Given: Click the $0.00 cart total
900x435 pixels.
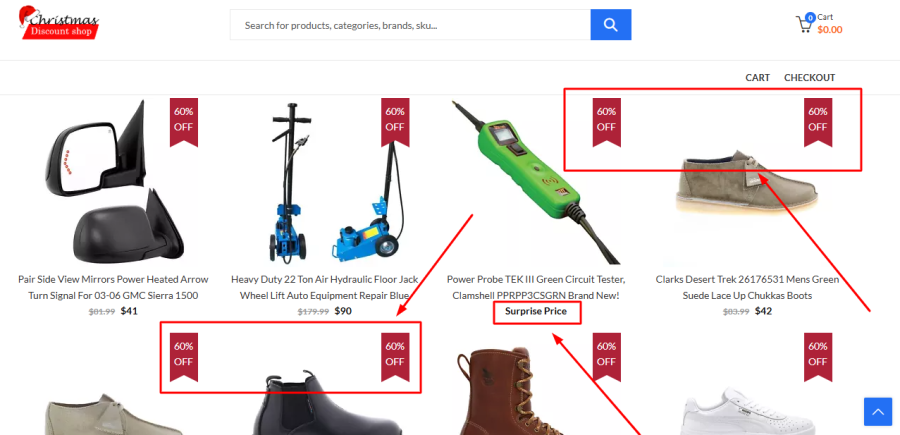Looking at the screenshot, I should click(829, 30).
